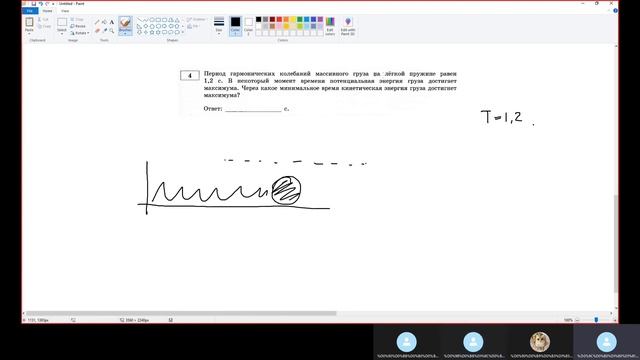
Task: Activate the Color 2 background button
Action: click(x=249, y=26)
